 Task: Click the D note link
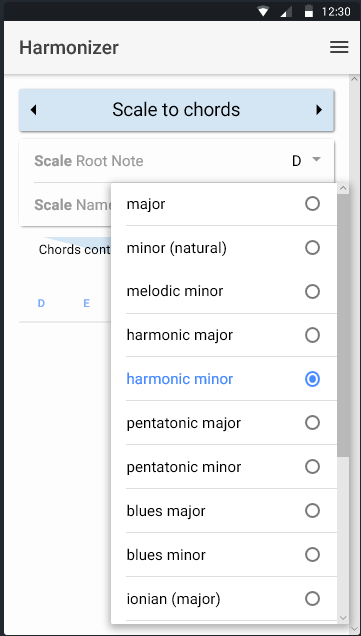41,303
